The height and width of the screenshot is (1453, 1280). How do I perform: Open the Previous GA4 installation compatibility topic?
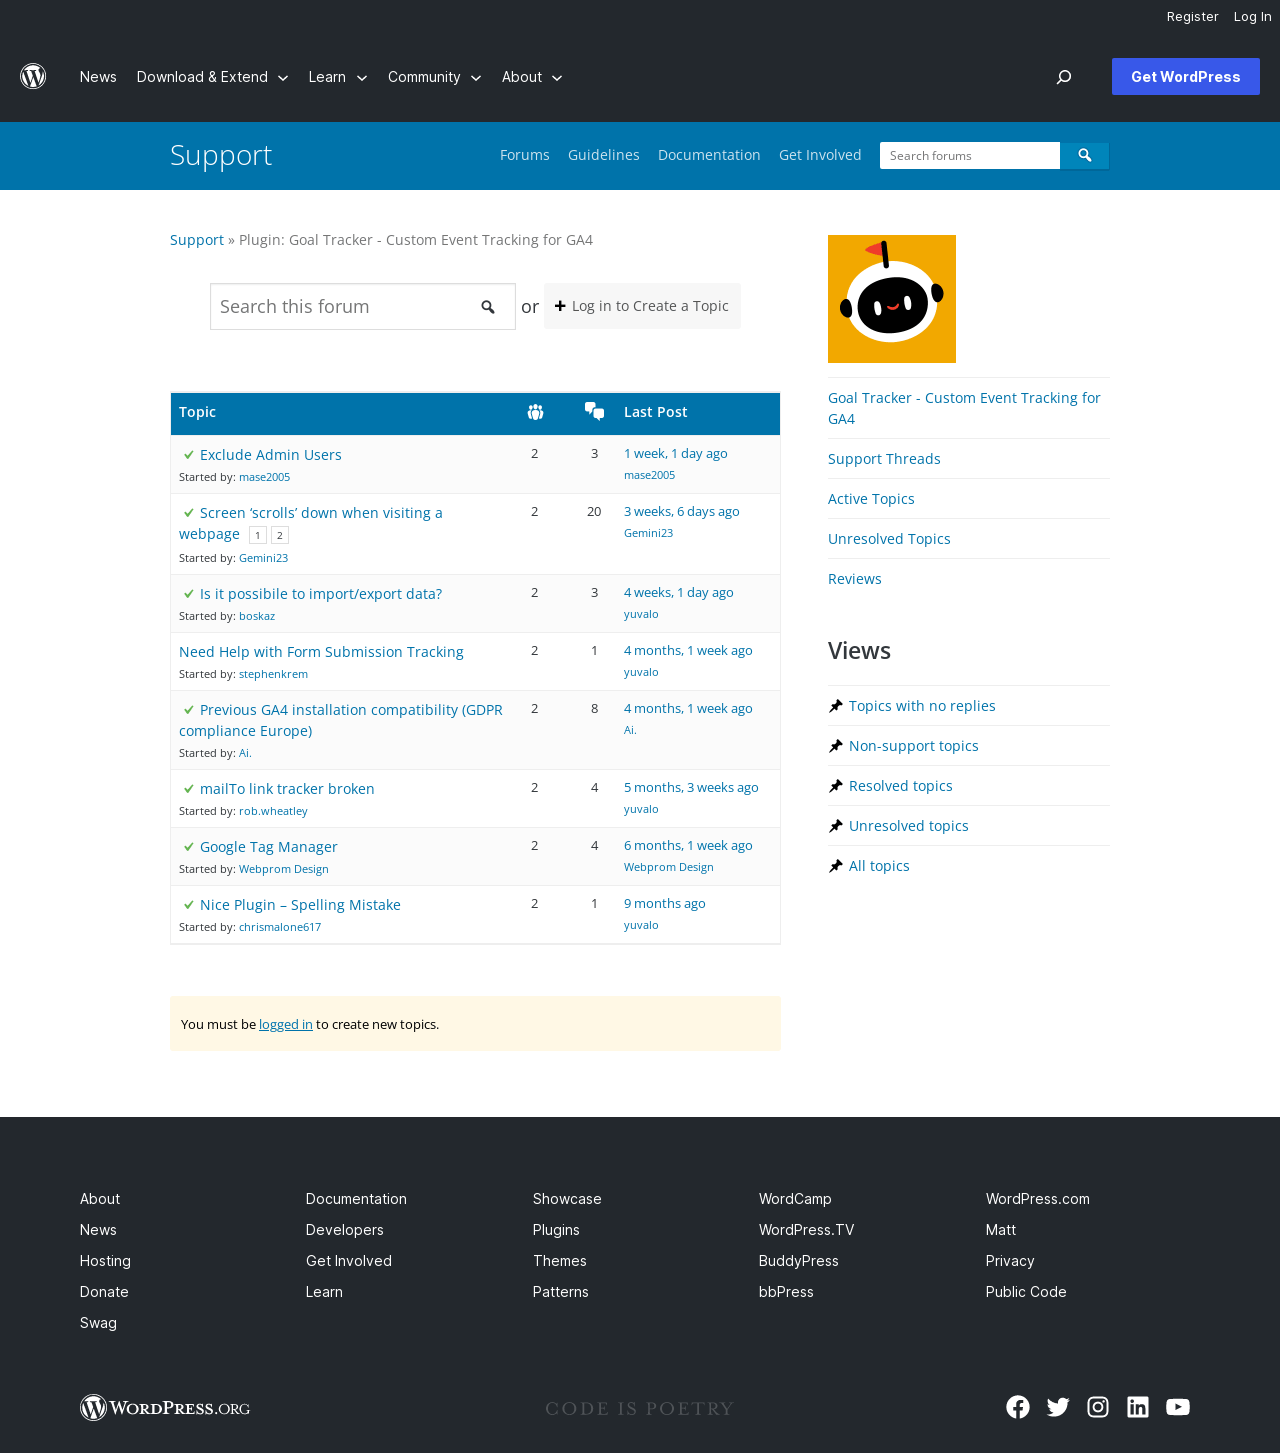click(341, 720)
